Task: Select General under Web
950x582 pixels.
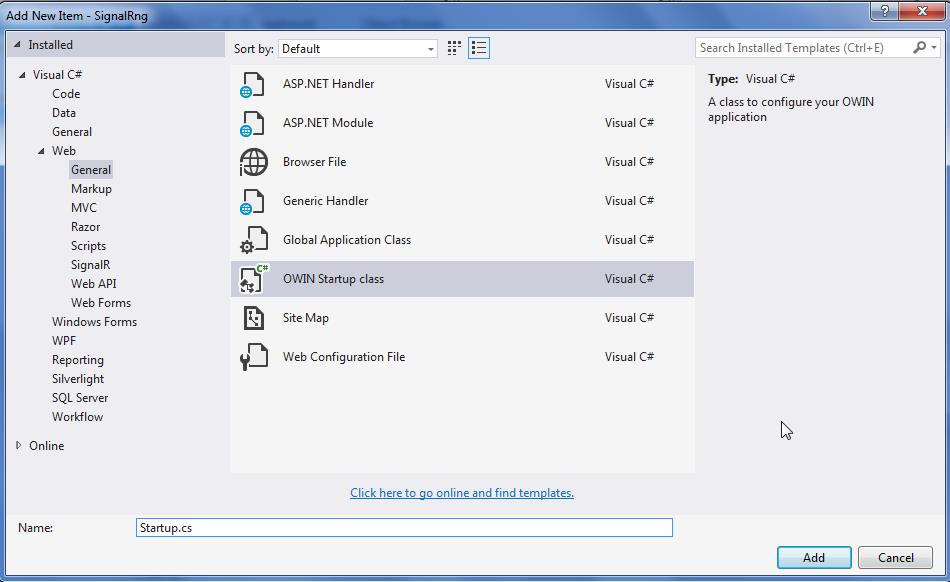Action: click(91, 170)
